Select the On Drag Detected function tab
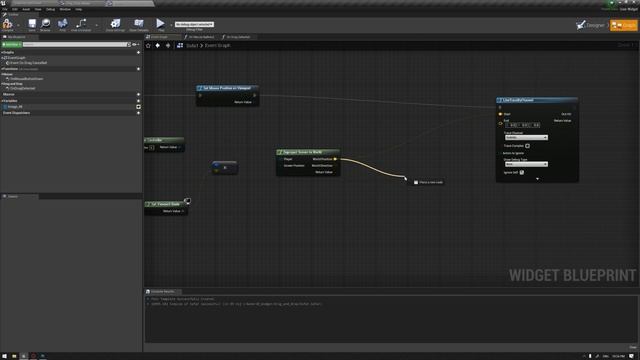 coord(238,37)
